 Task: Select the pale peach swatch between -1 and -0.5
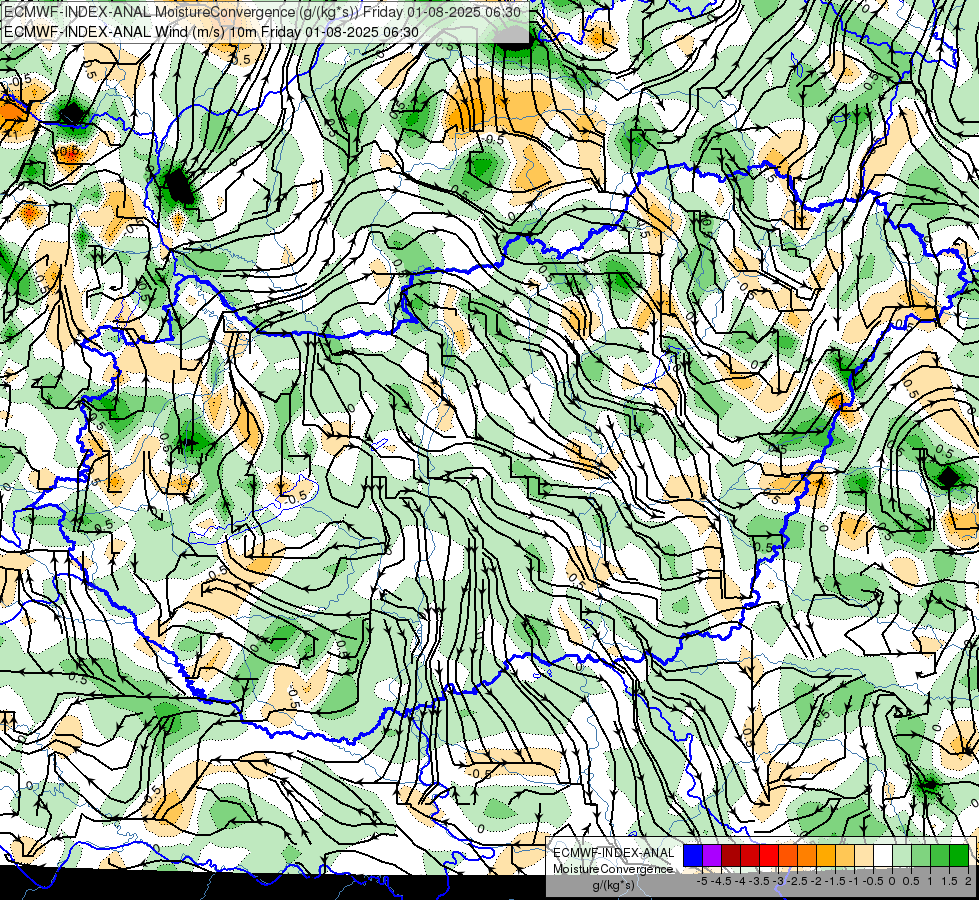pos(864,856)
